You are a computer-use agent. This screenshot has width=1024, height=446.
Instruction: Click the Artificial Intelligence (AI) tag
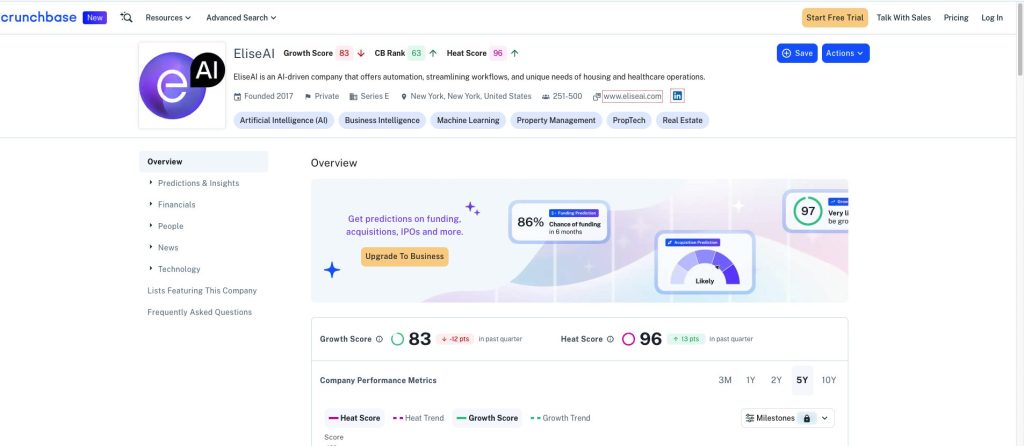283,120
